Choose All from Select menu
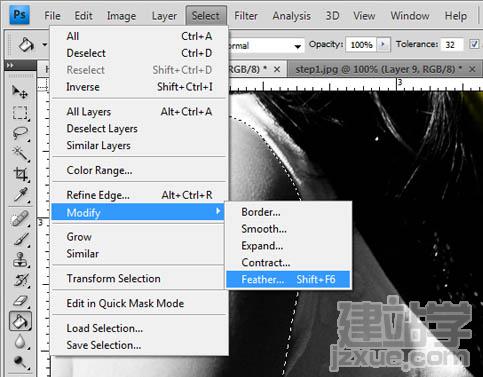The image size is (483, 377). [139, 36]
